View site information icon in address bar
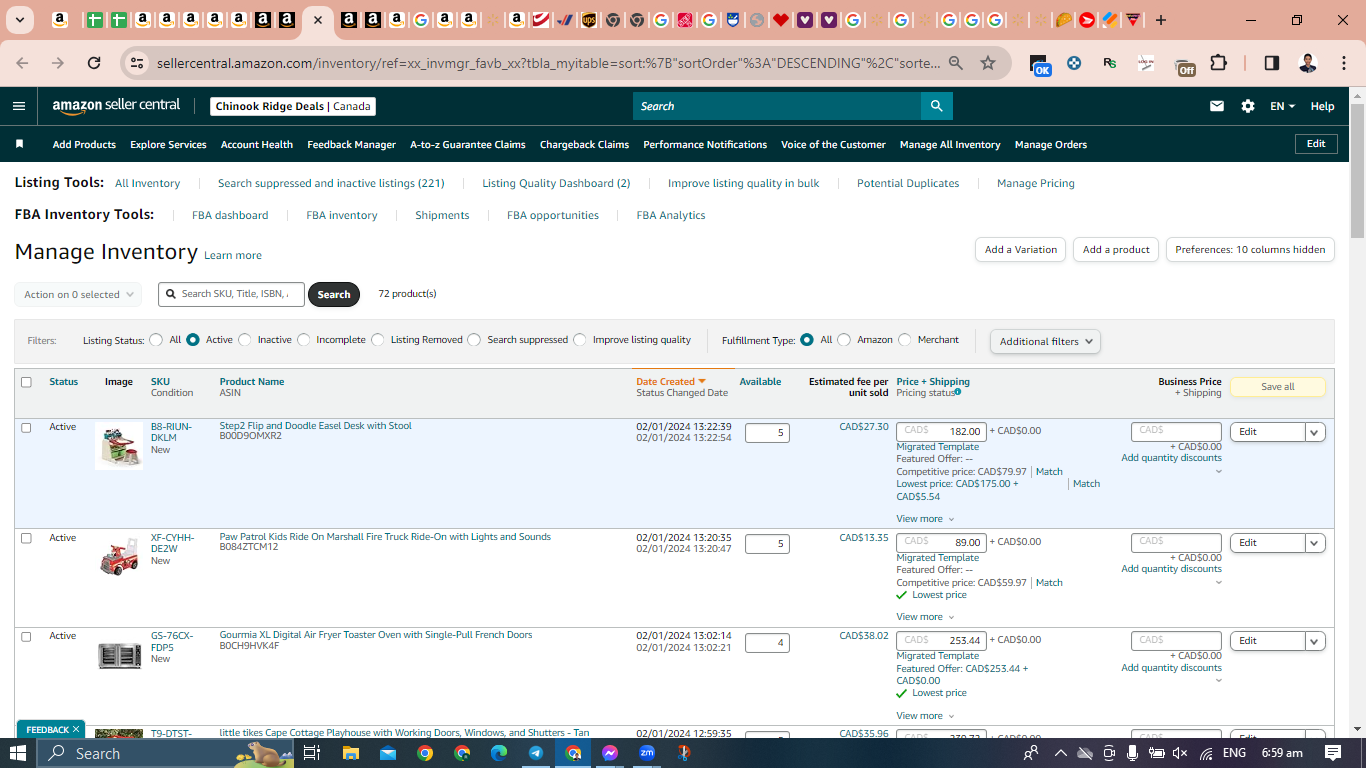 coord(138,63)
